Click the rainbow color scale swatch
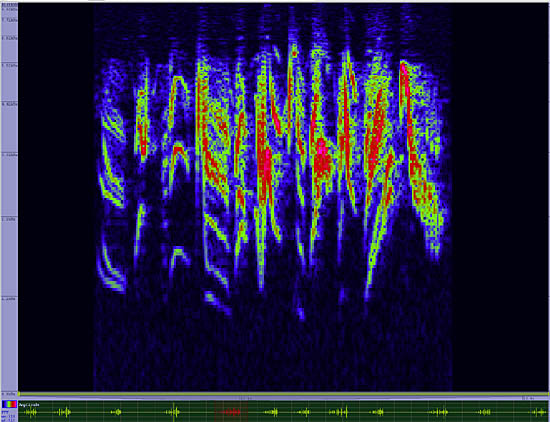This screenshot has height=422, width=550. point(9,404)
